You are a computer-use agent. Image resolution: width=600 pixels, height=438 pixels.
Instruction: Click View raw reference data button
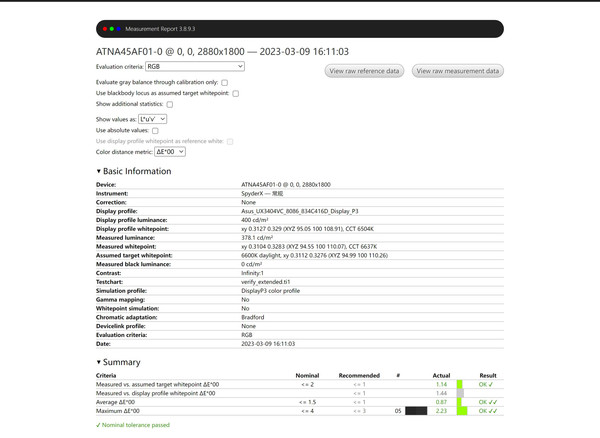click(x=364, y=71)
